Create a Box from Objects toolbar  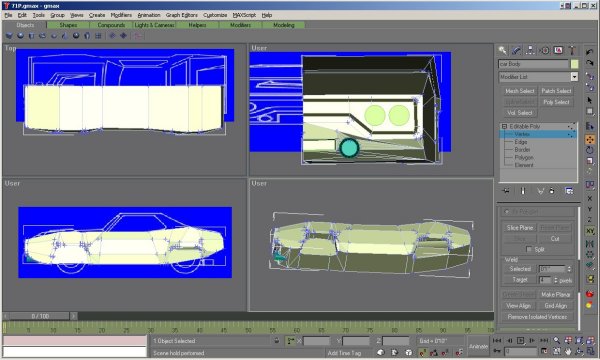(9, 36)
